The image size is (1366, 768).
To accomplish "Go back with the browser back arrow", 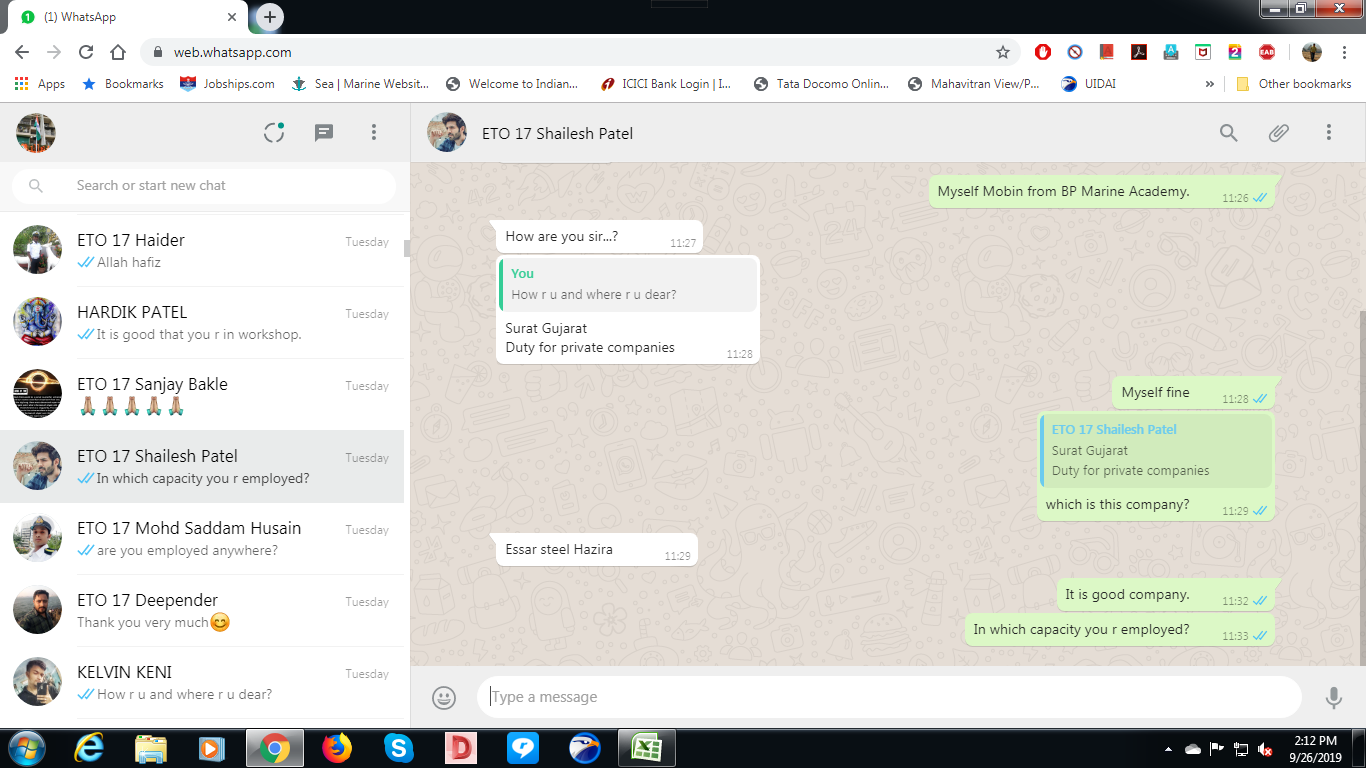I will 22,52.
